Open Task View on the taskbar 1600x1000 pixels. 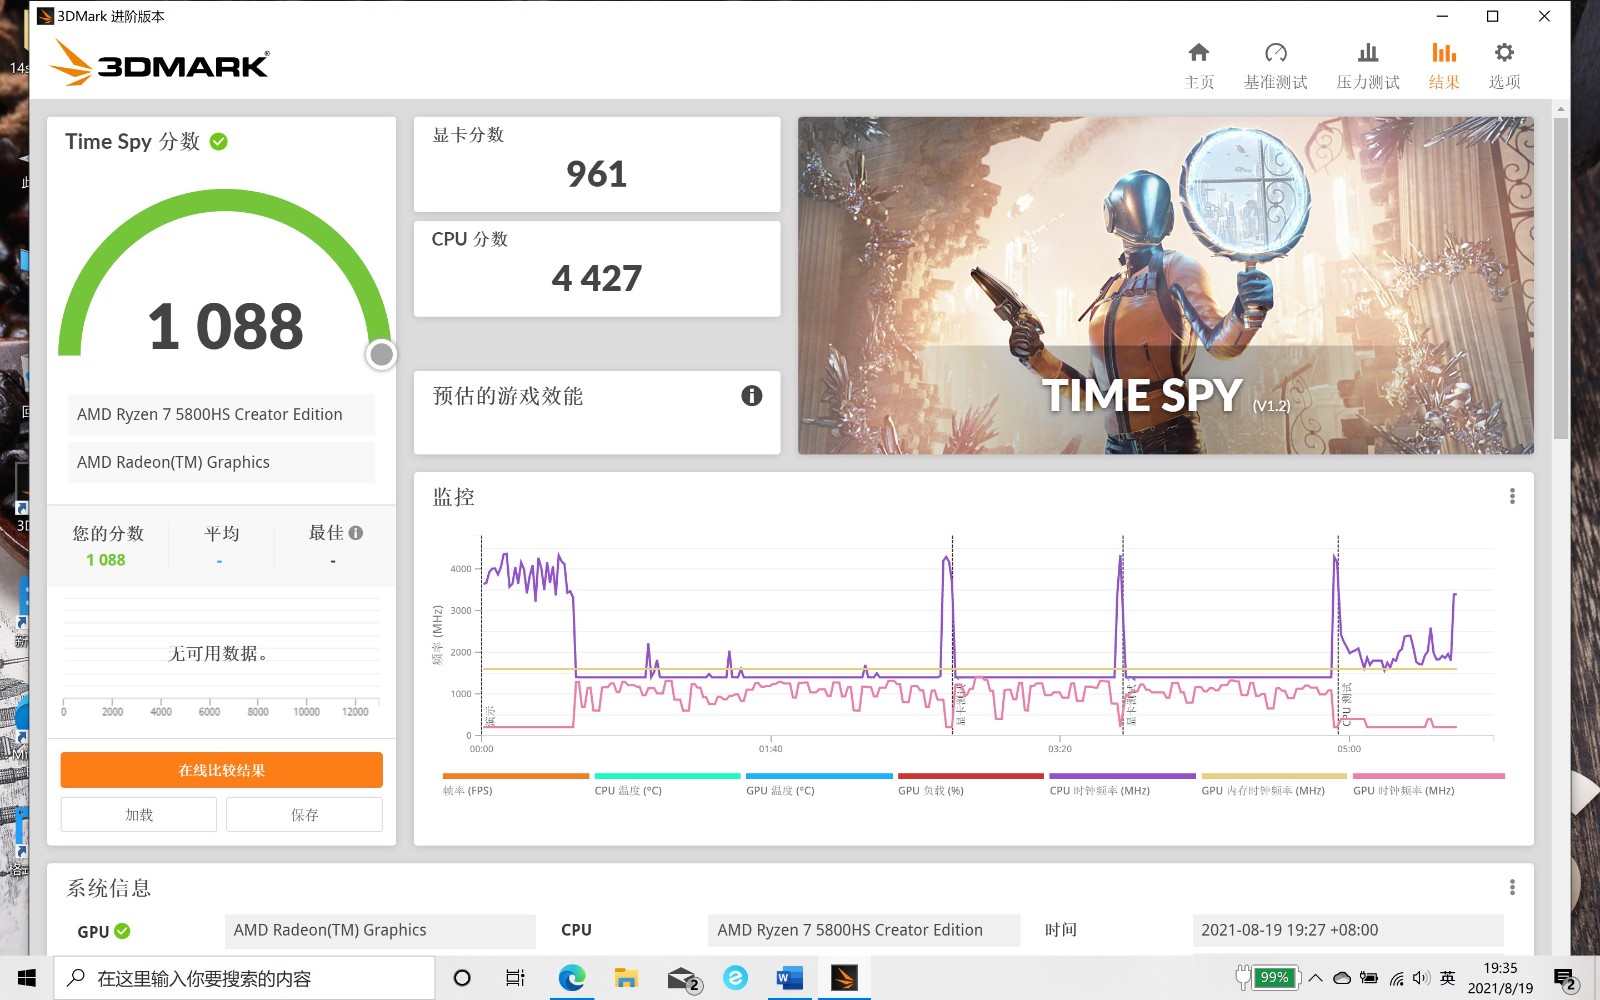(515, 978)
